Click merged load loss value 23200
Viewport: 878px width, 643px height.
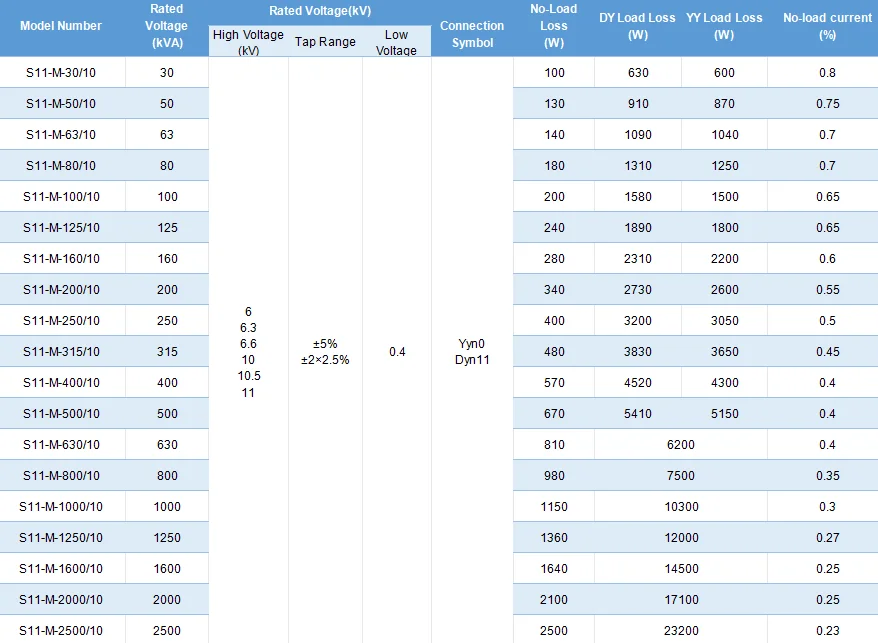[681, 631]
